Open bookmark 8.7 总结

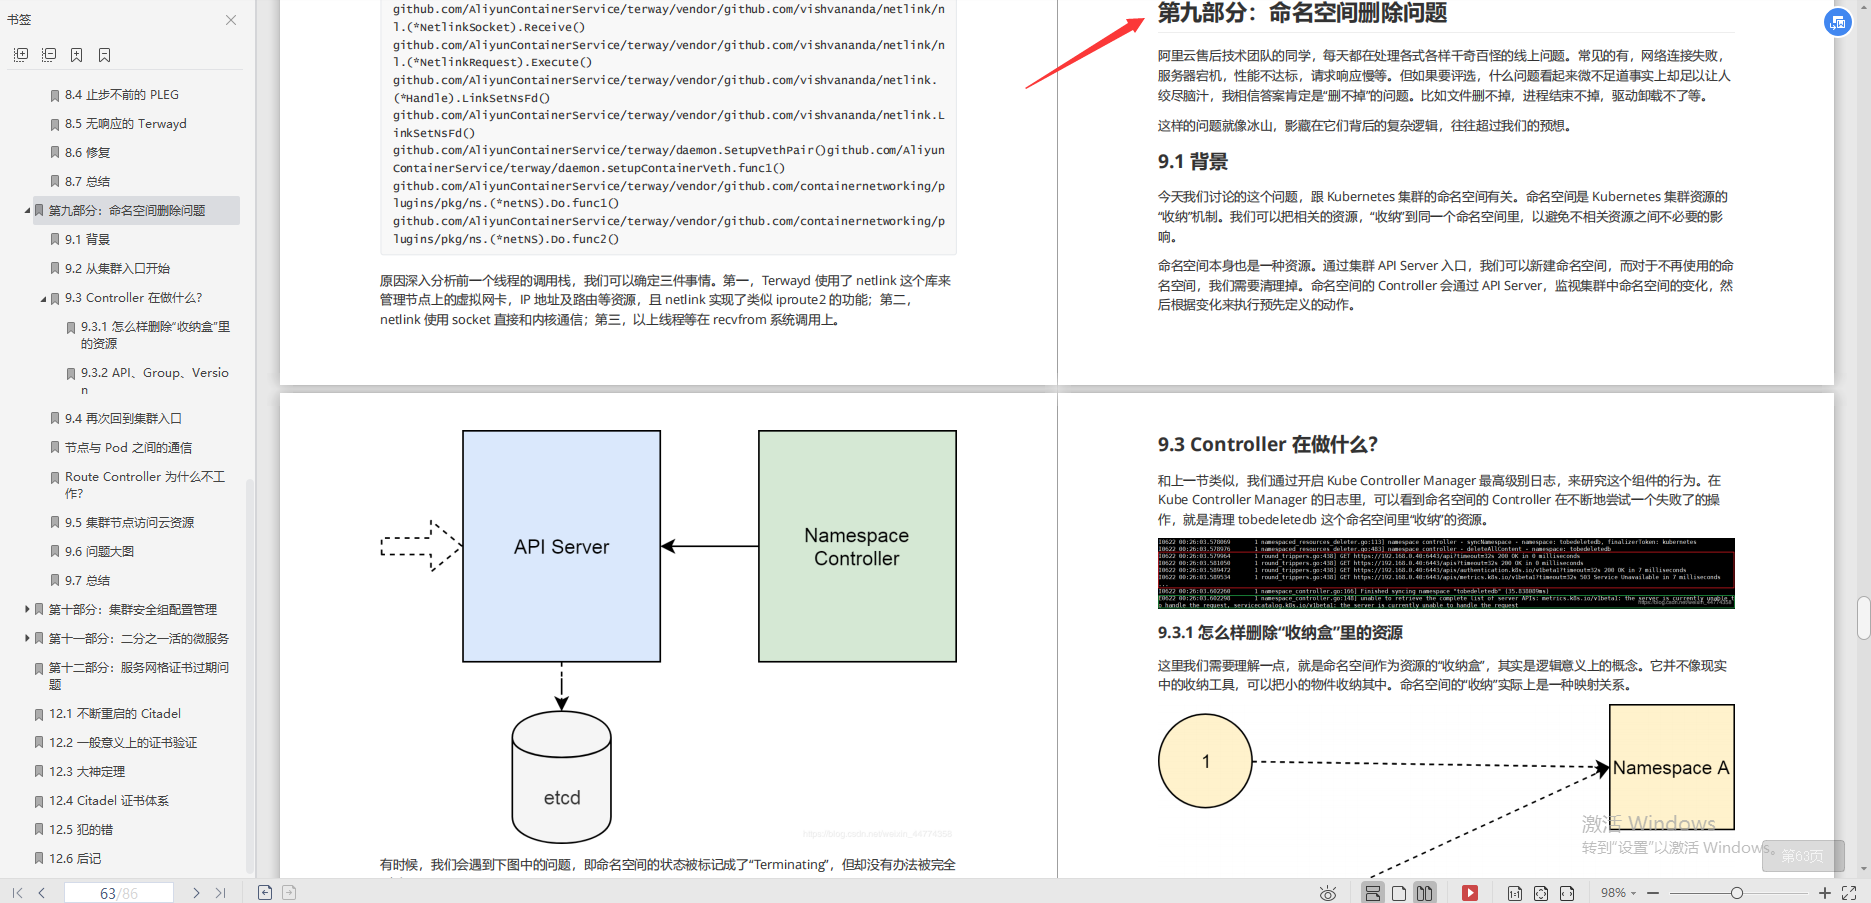pos(87,182)
